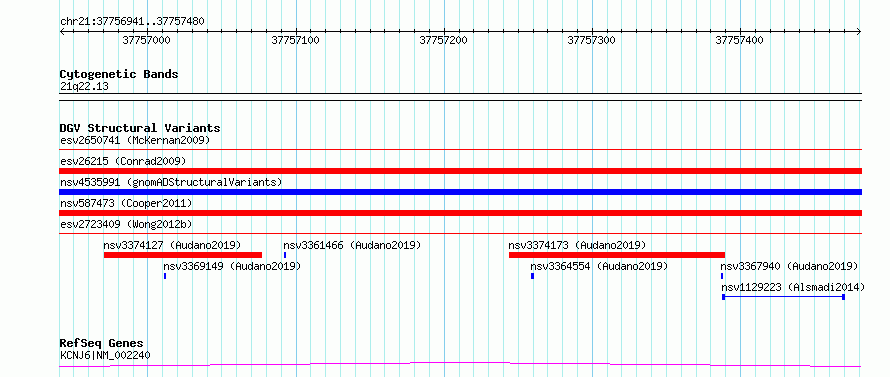Click the magenta KCNJ6 gene track line
This screenshot has width=890, height=377.
pyautogui.click(x=461, y=365)
